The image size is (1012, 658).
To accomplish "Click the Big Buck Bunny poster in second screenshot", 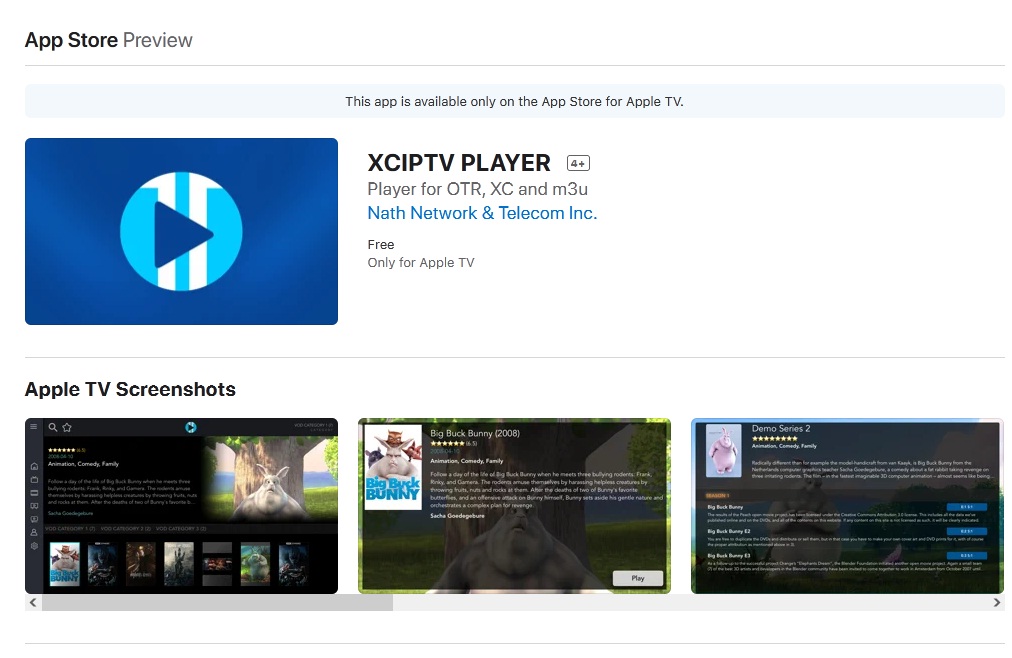I will click(393, 467).
